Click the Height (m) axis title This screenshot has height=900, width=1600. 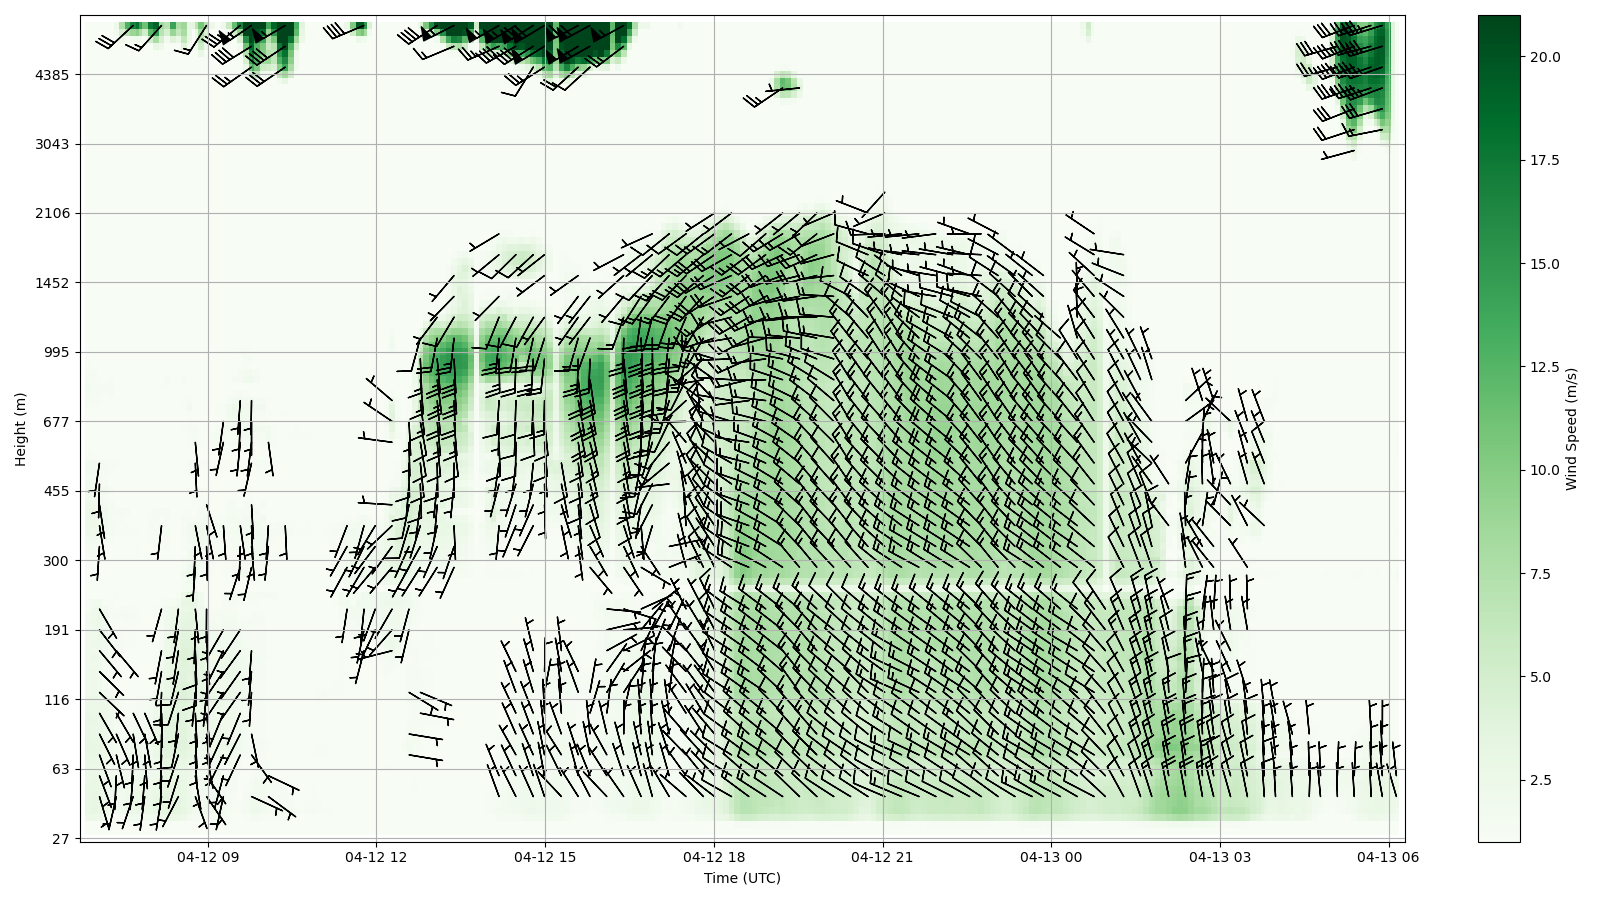20,429
